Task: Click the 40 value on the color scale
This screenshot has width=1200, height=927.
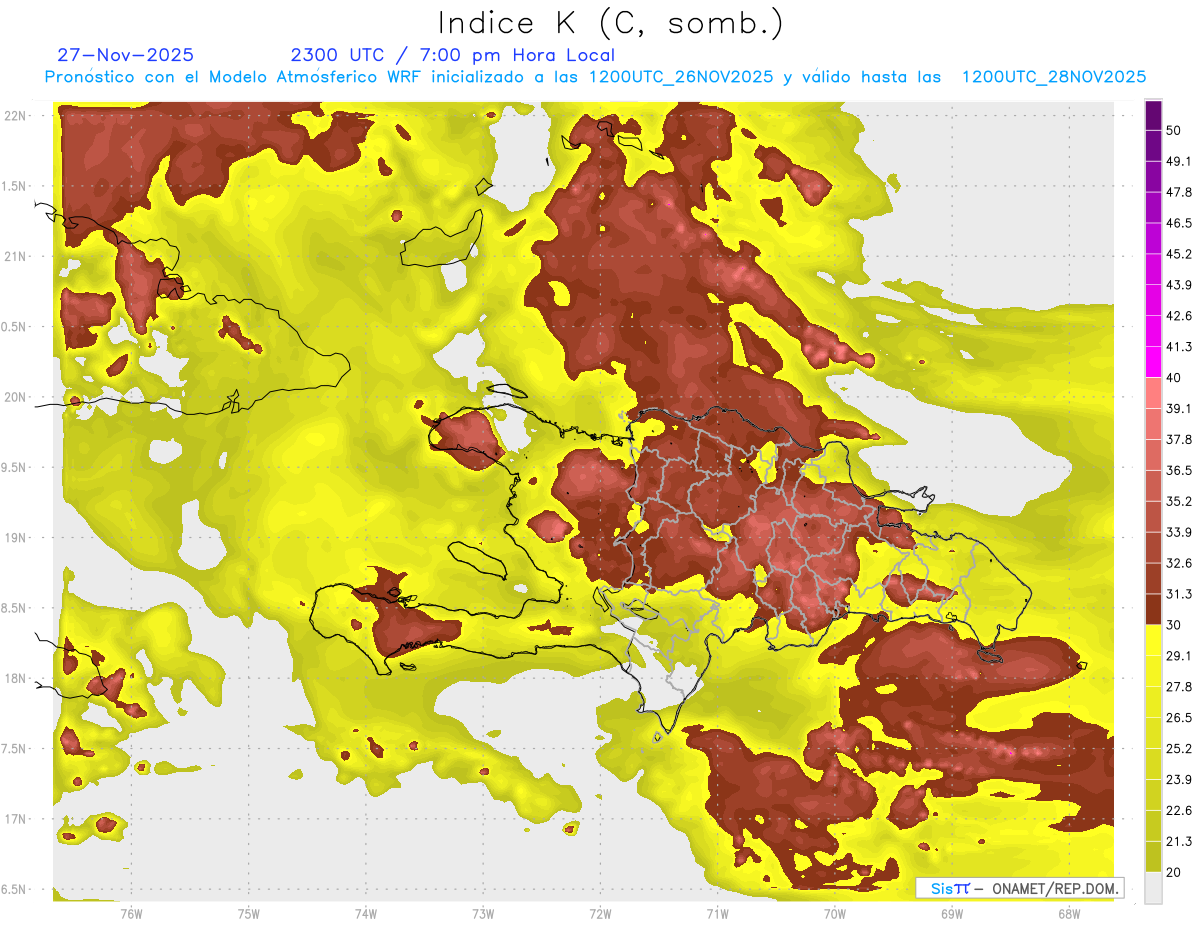Action: [x=1173, y=378]
